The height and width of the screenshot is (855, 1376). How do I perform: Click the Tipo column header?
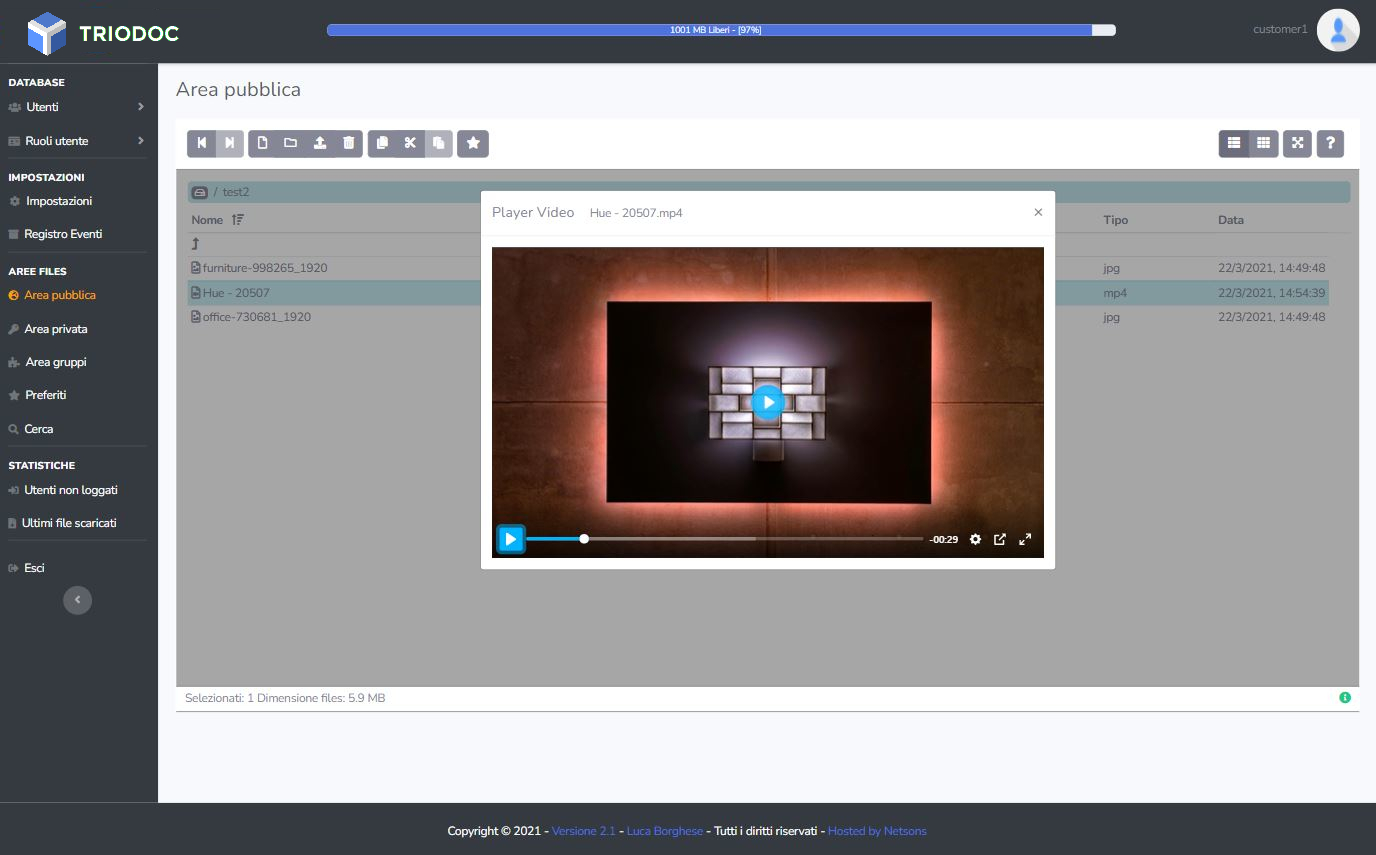1115,220
